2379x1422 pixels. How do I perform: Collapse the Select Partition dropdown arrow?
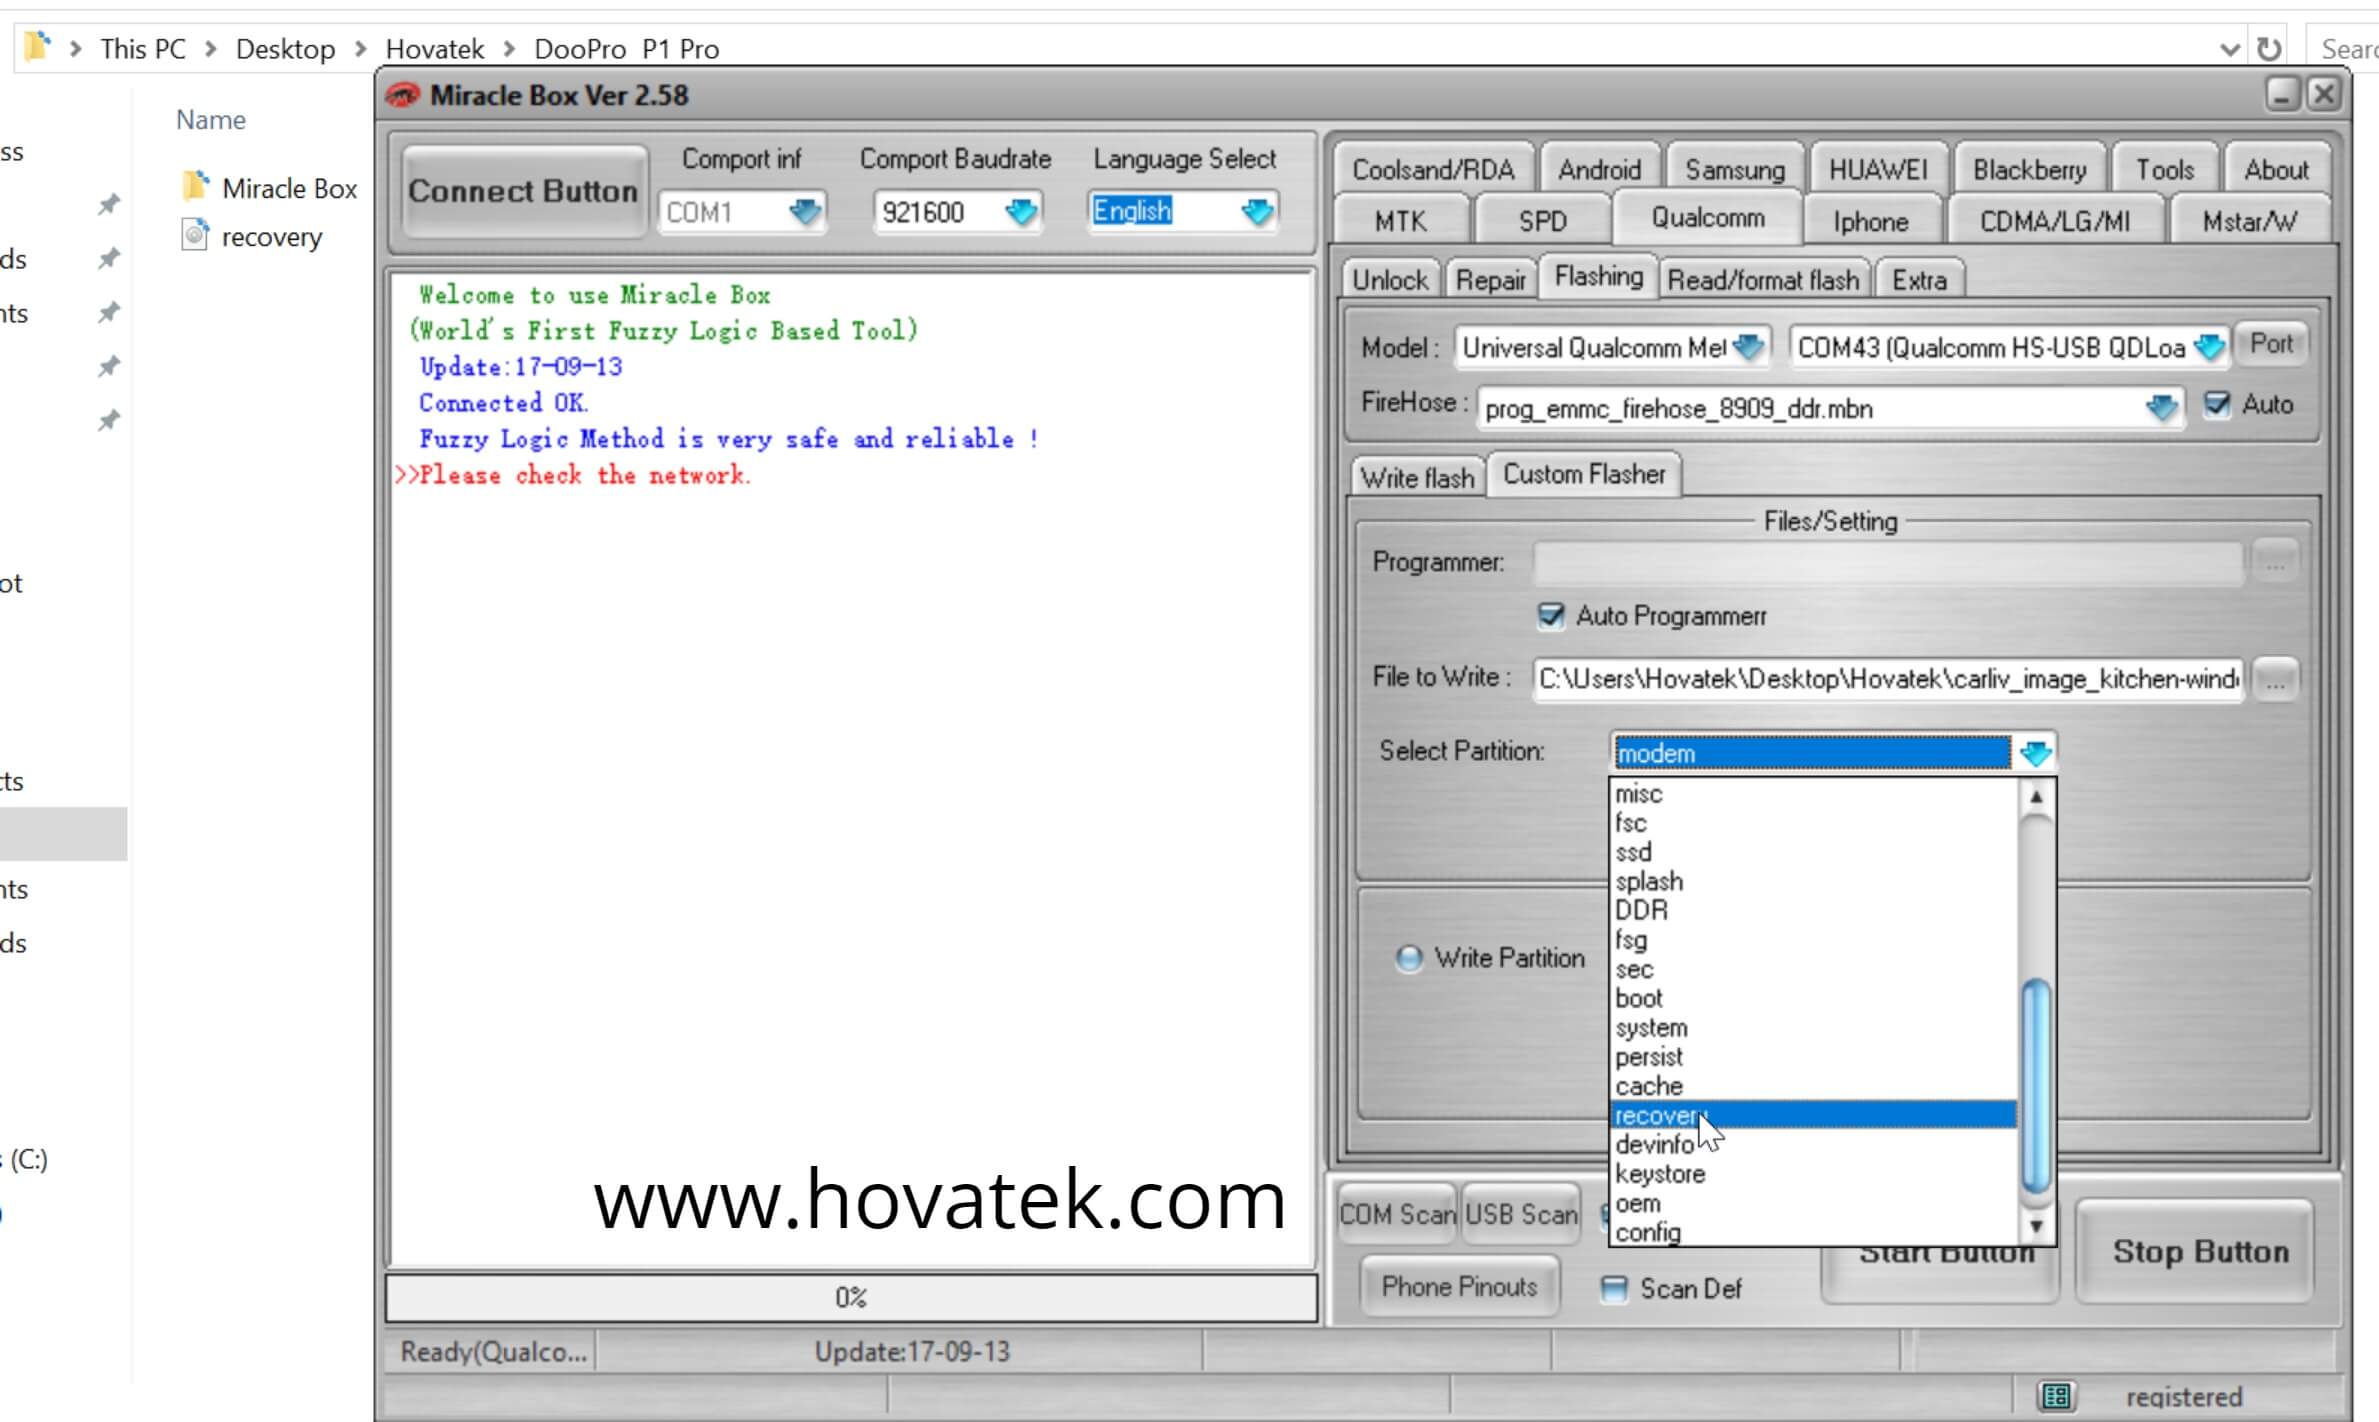(2035, 752)
